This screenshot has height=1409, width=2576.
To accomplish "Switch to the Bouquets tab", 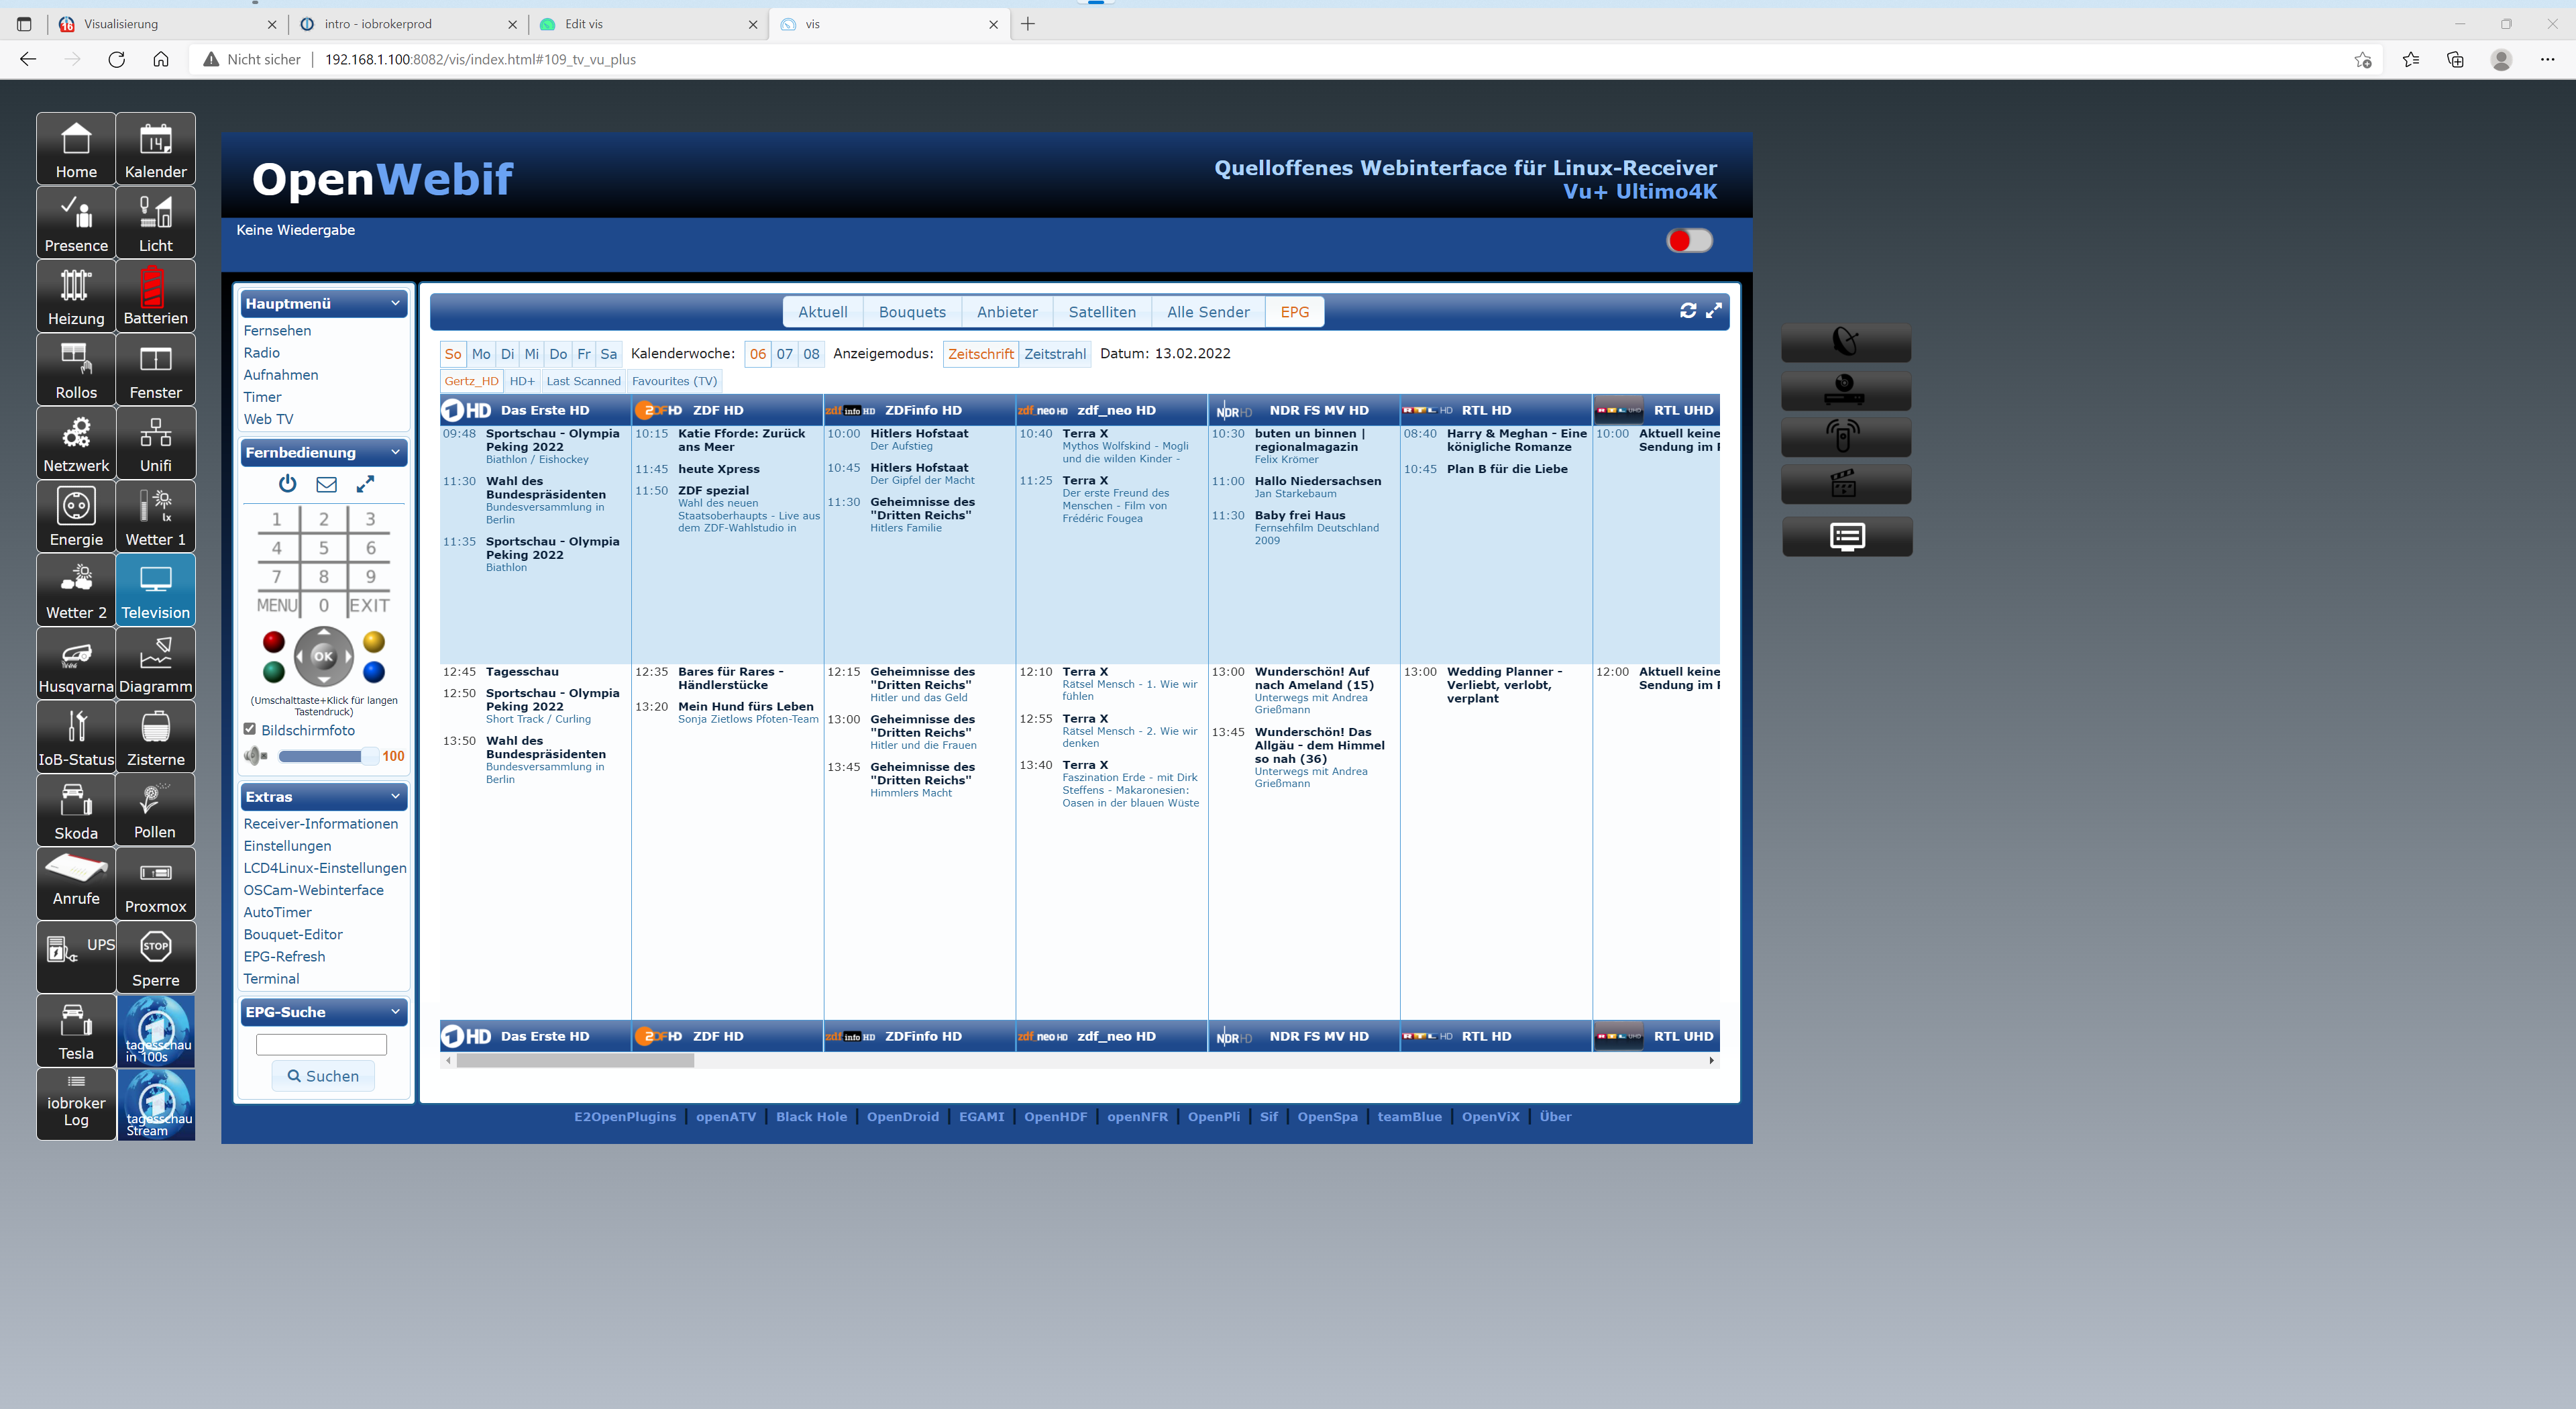I will (x=911, y=312).
